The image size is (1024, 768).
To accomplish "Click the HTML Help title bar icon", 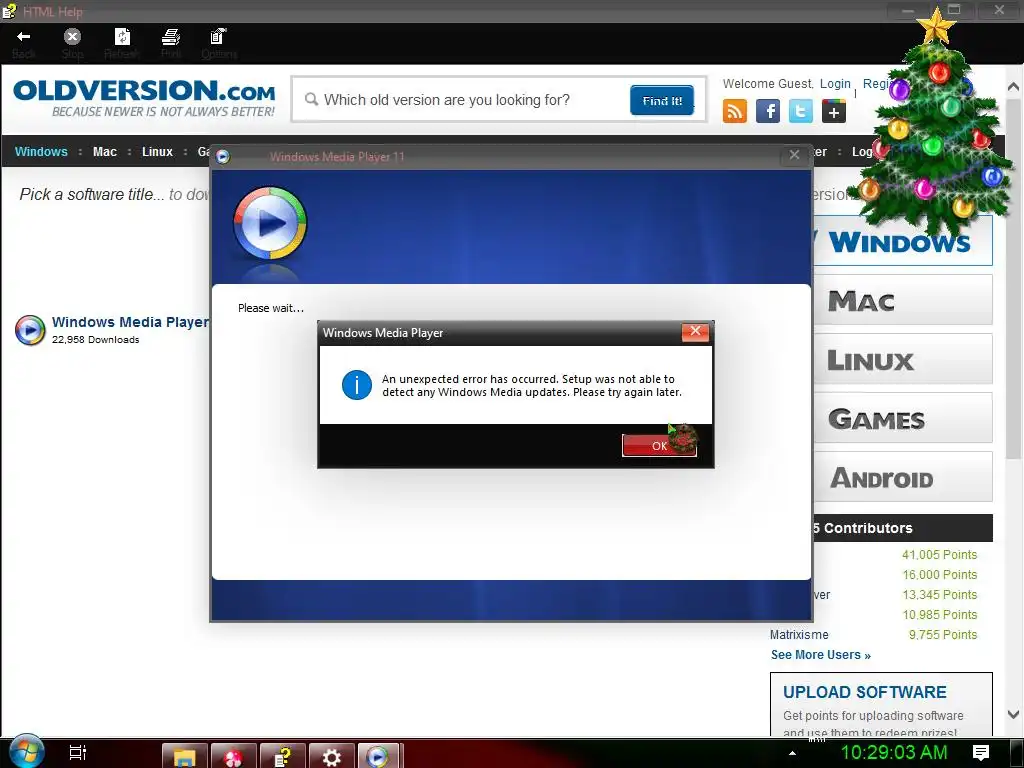I will pyautogui.click(x=8, y=11).
